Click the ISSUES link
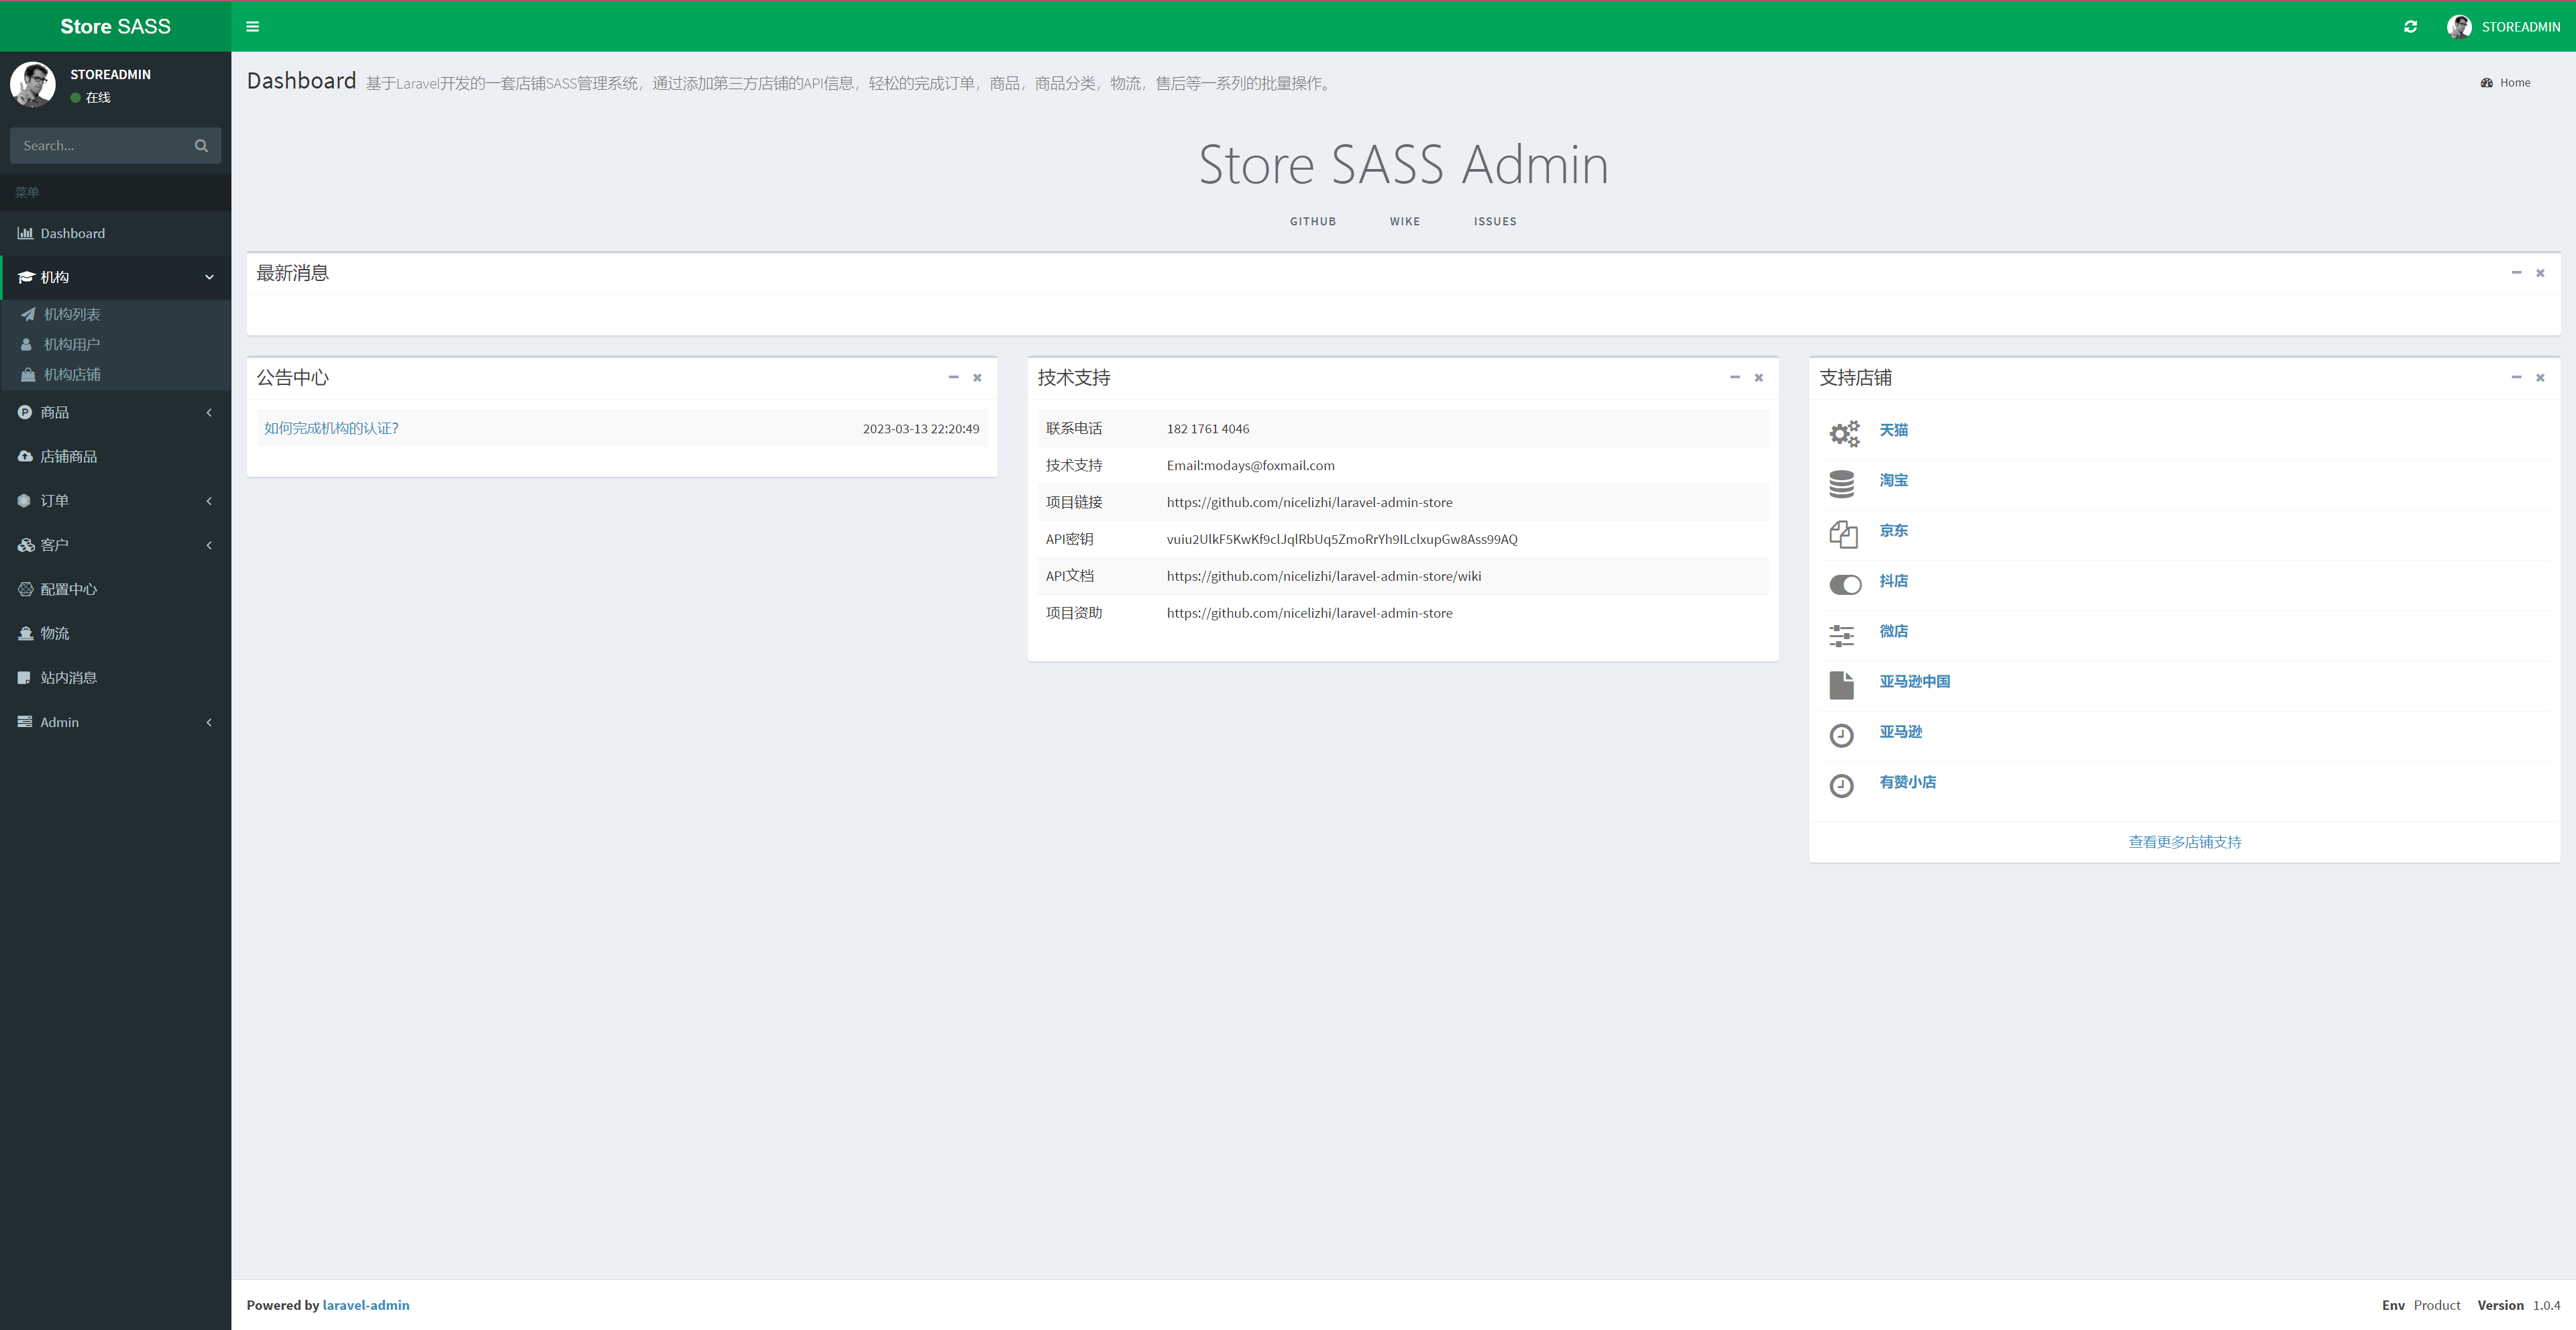The width and height of the screenshot is (2576, 1330). 1494,222
